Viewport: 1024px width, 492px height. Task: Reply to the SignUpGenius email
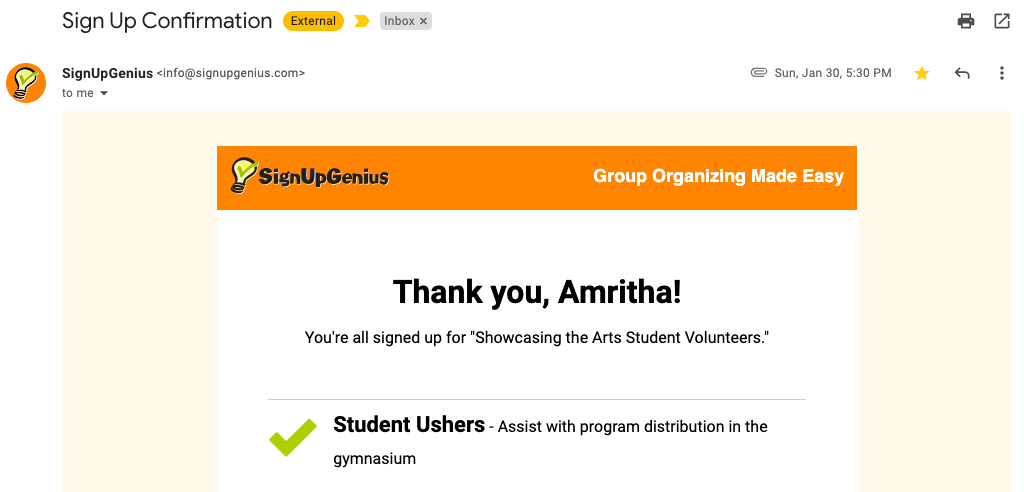[x=962, y=73]
